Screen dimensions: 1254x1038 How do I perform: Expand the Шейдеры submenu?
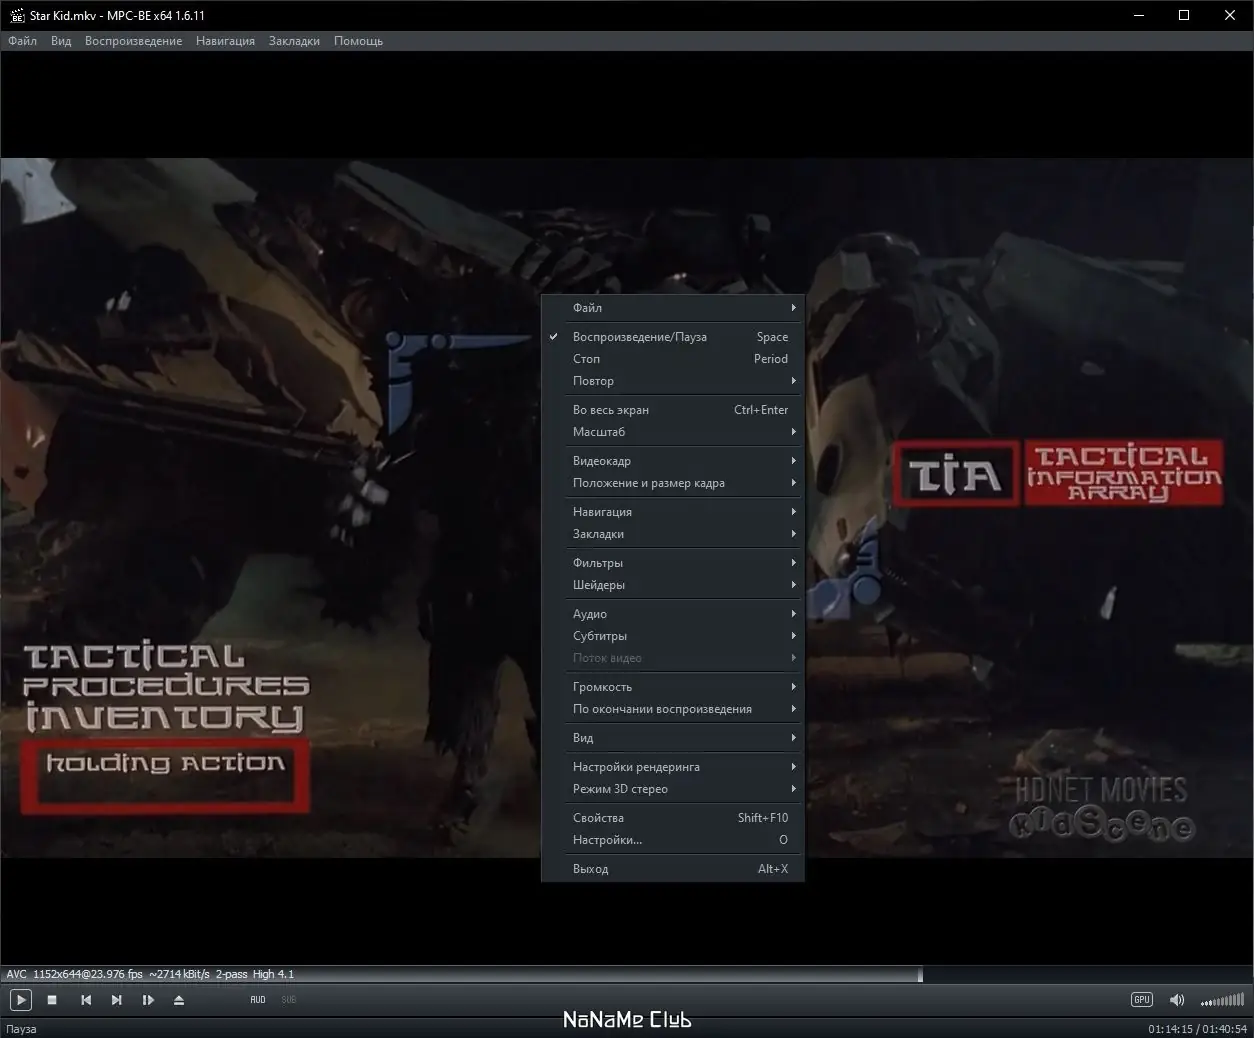click(673, 585)
